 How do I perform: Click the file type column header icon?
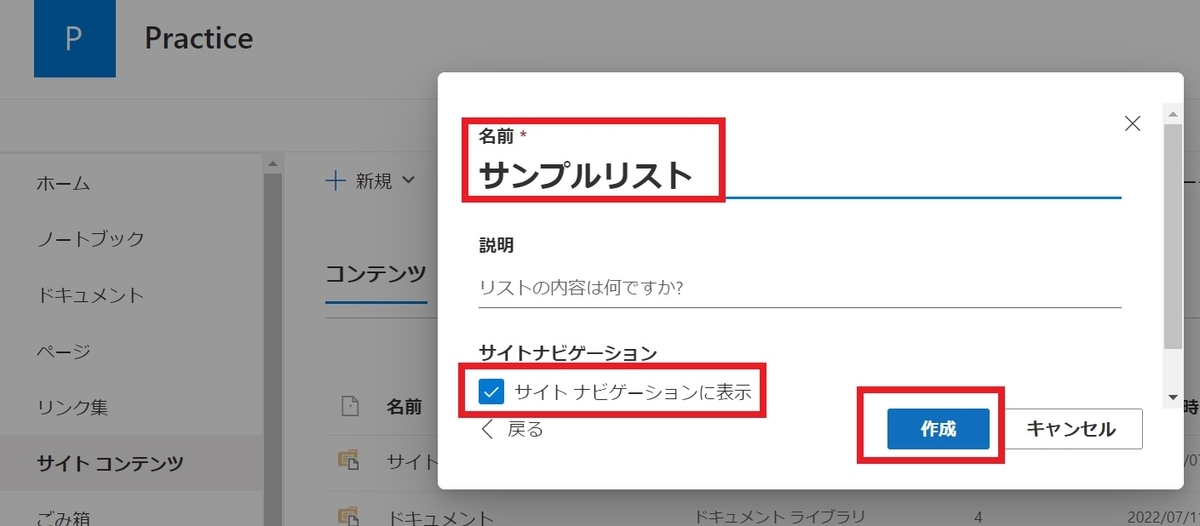[349, 406]
